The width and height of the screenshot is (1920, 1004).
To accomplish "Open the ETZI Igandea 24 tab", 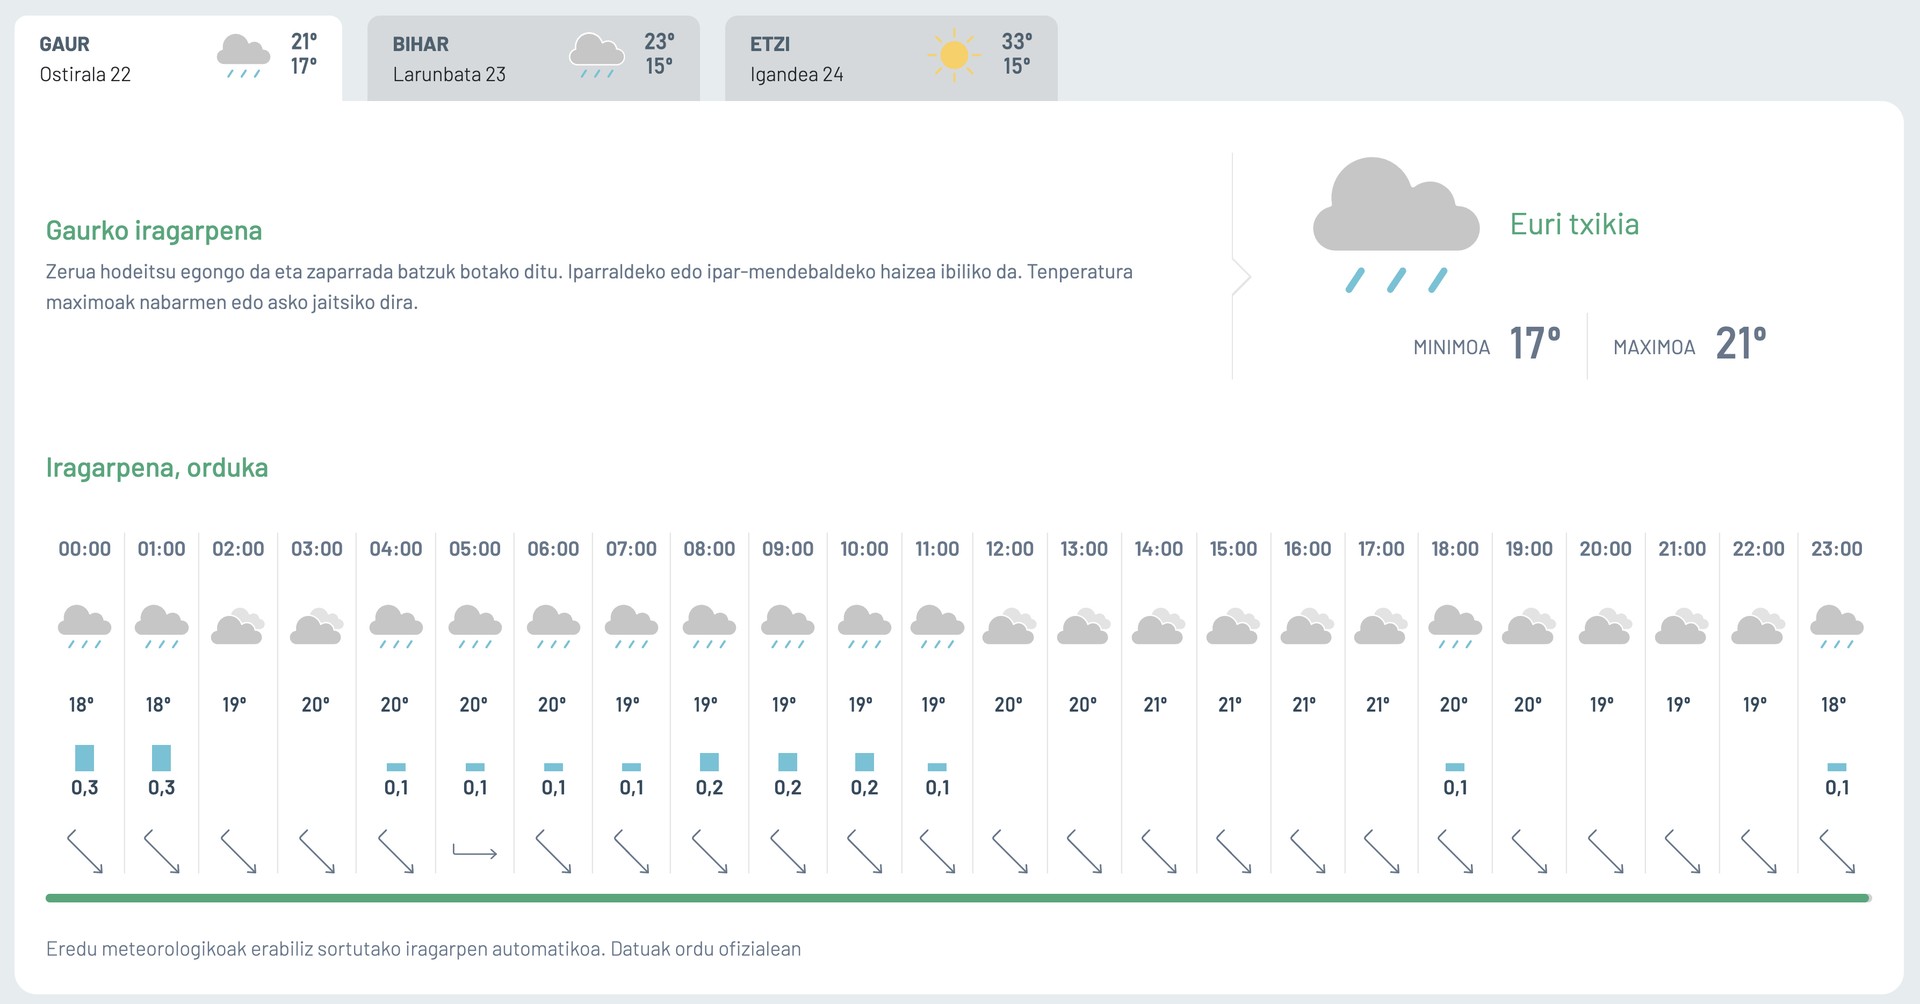I will (x=891, y=58).
